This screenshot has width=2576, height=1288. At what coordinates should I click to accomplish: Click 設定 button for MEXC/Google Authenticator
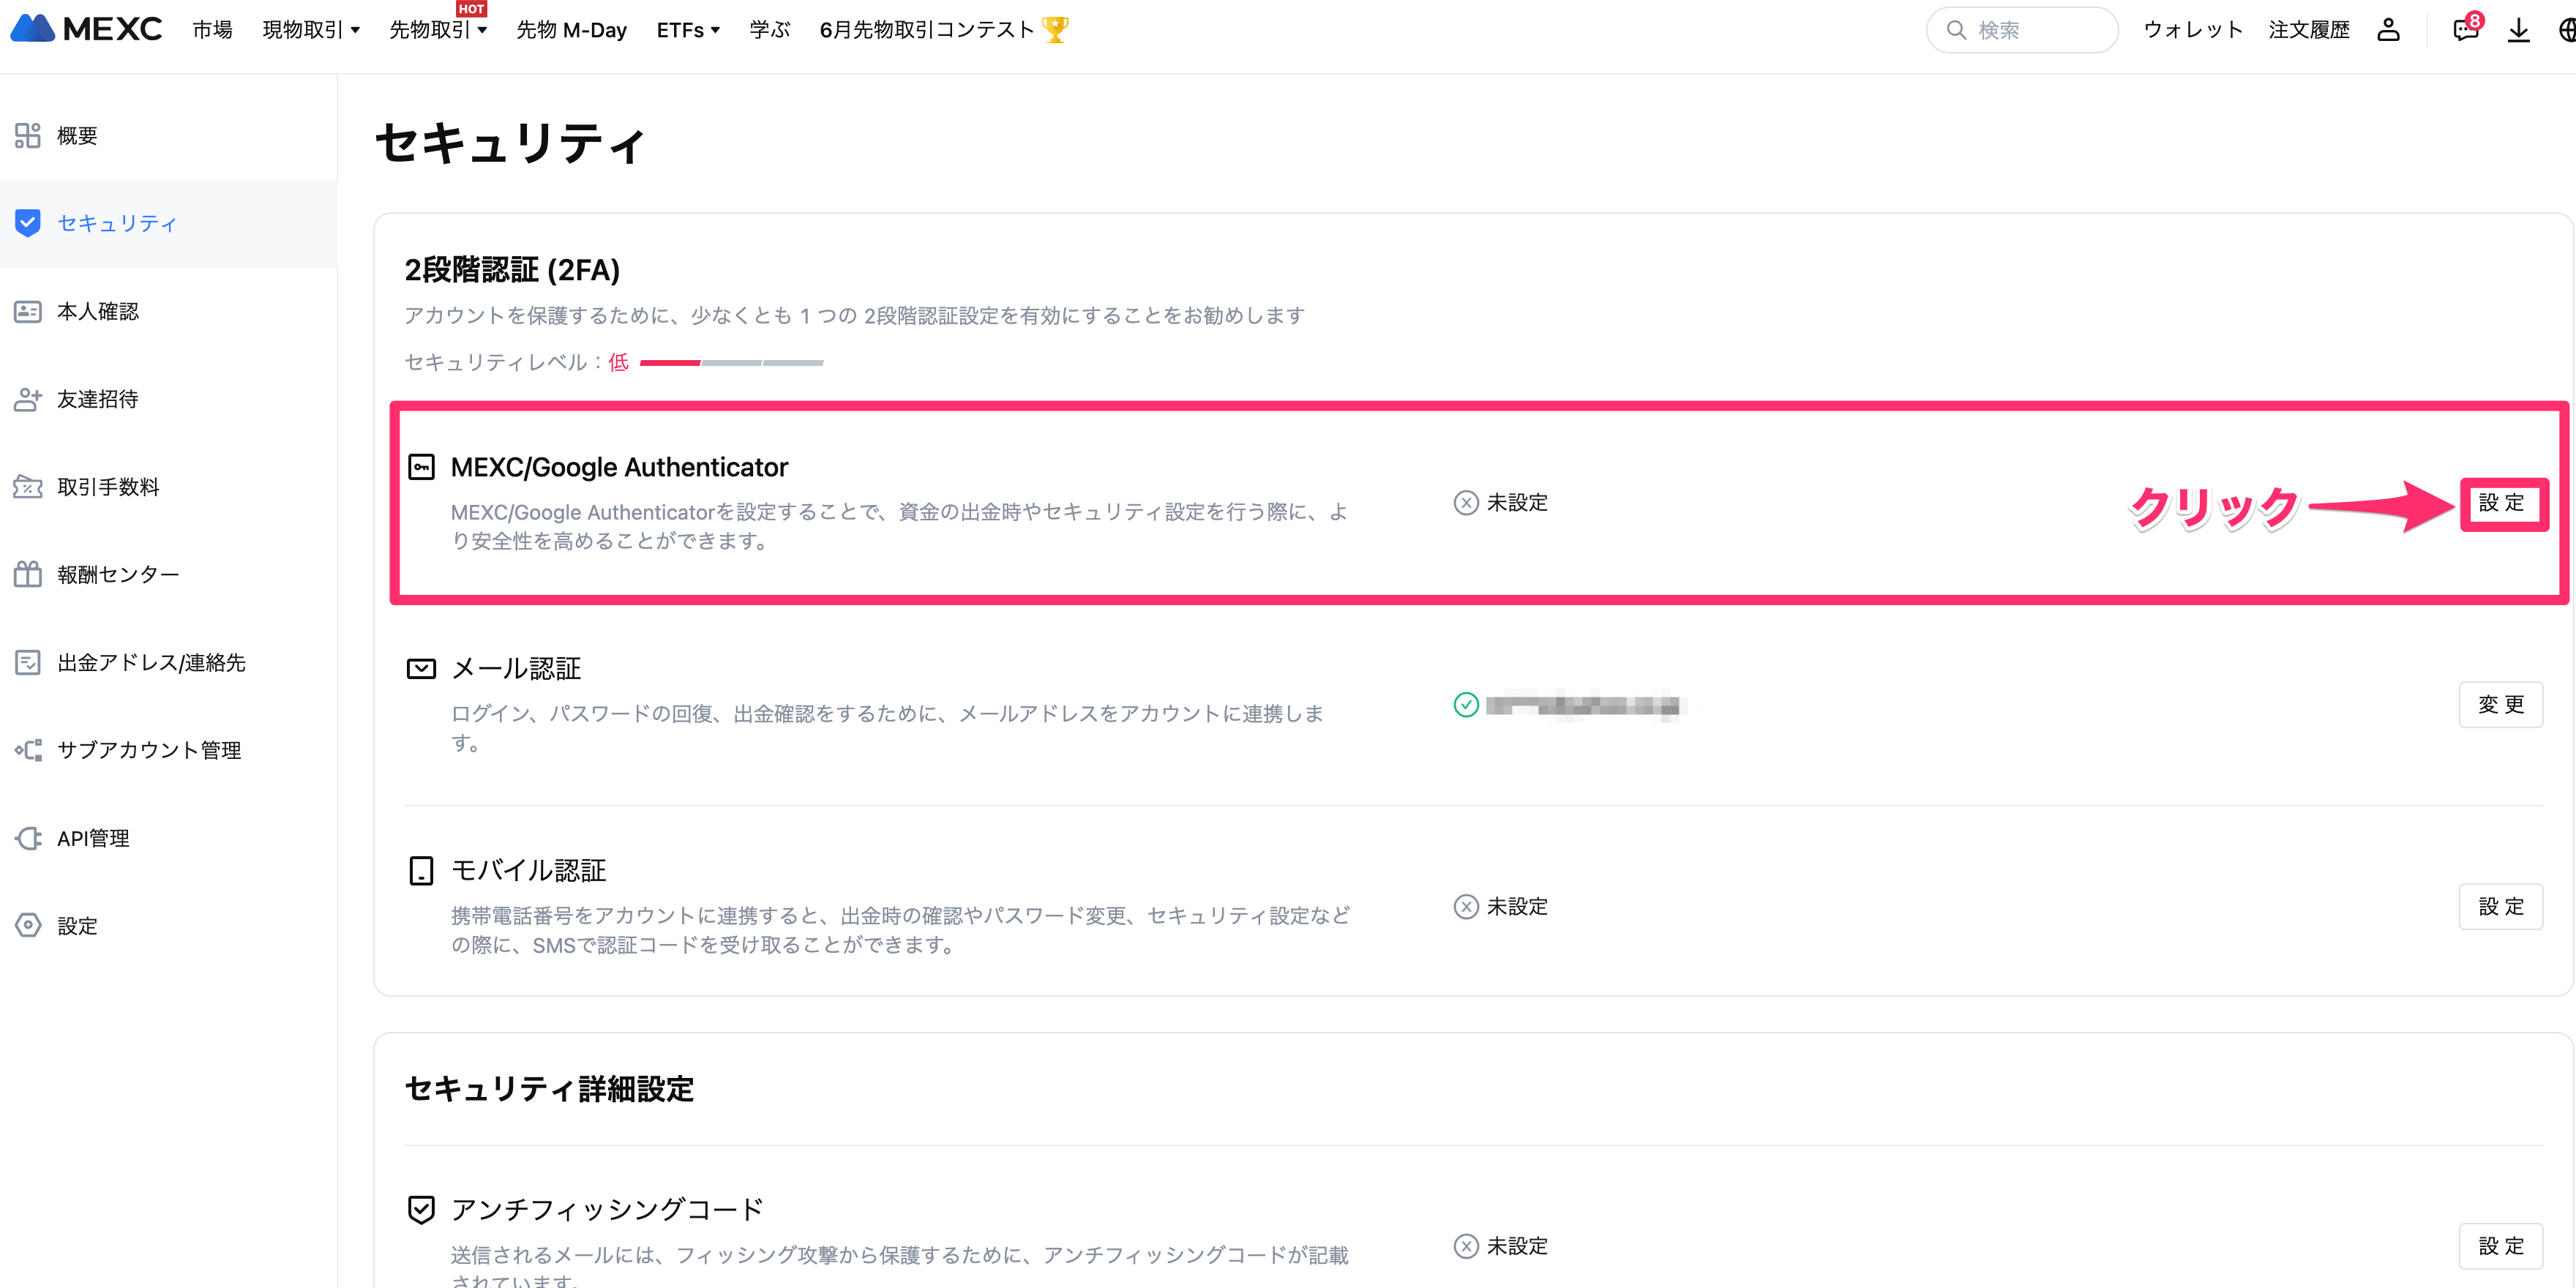pyautogui.click(x=2502, y=503)
